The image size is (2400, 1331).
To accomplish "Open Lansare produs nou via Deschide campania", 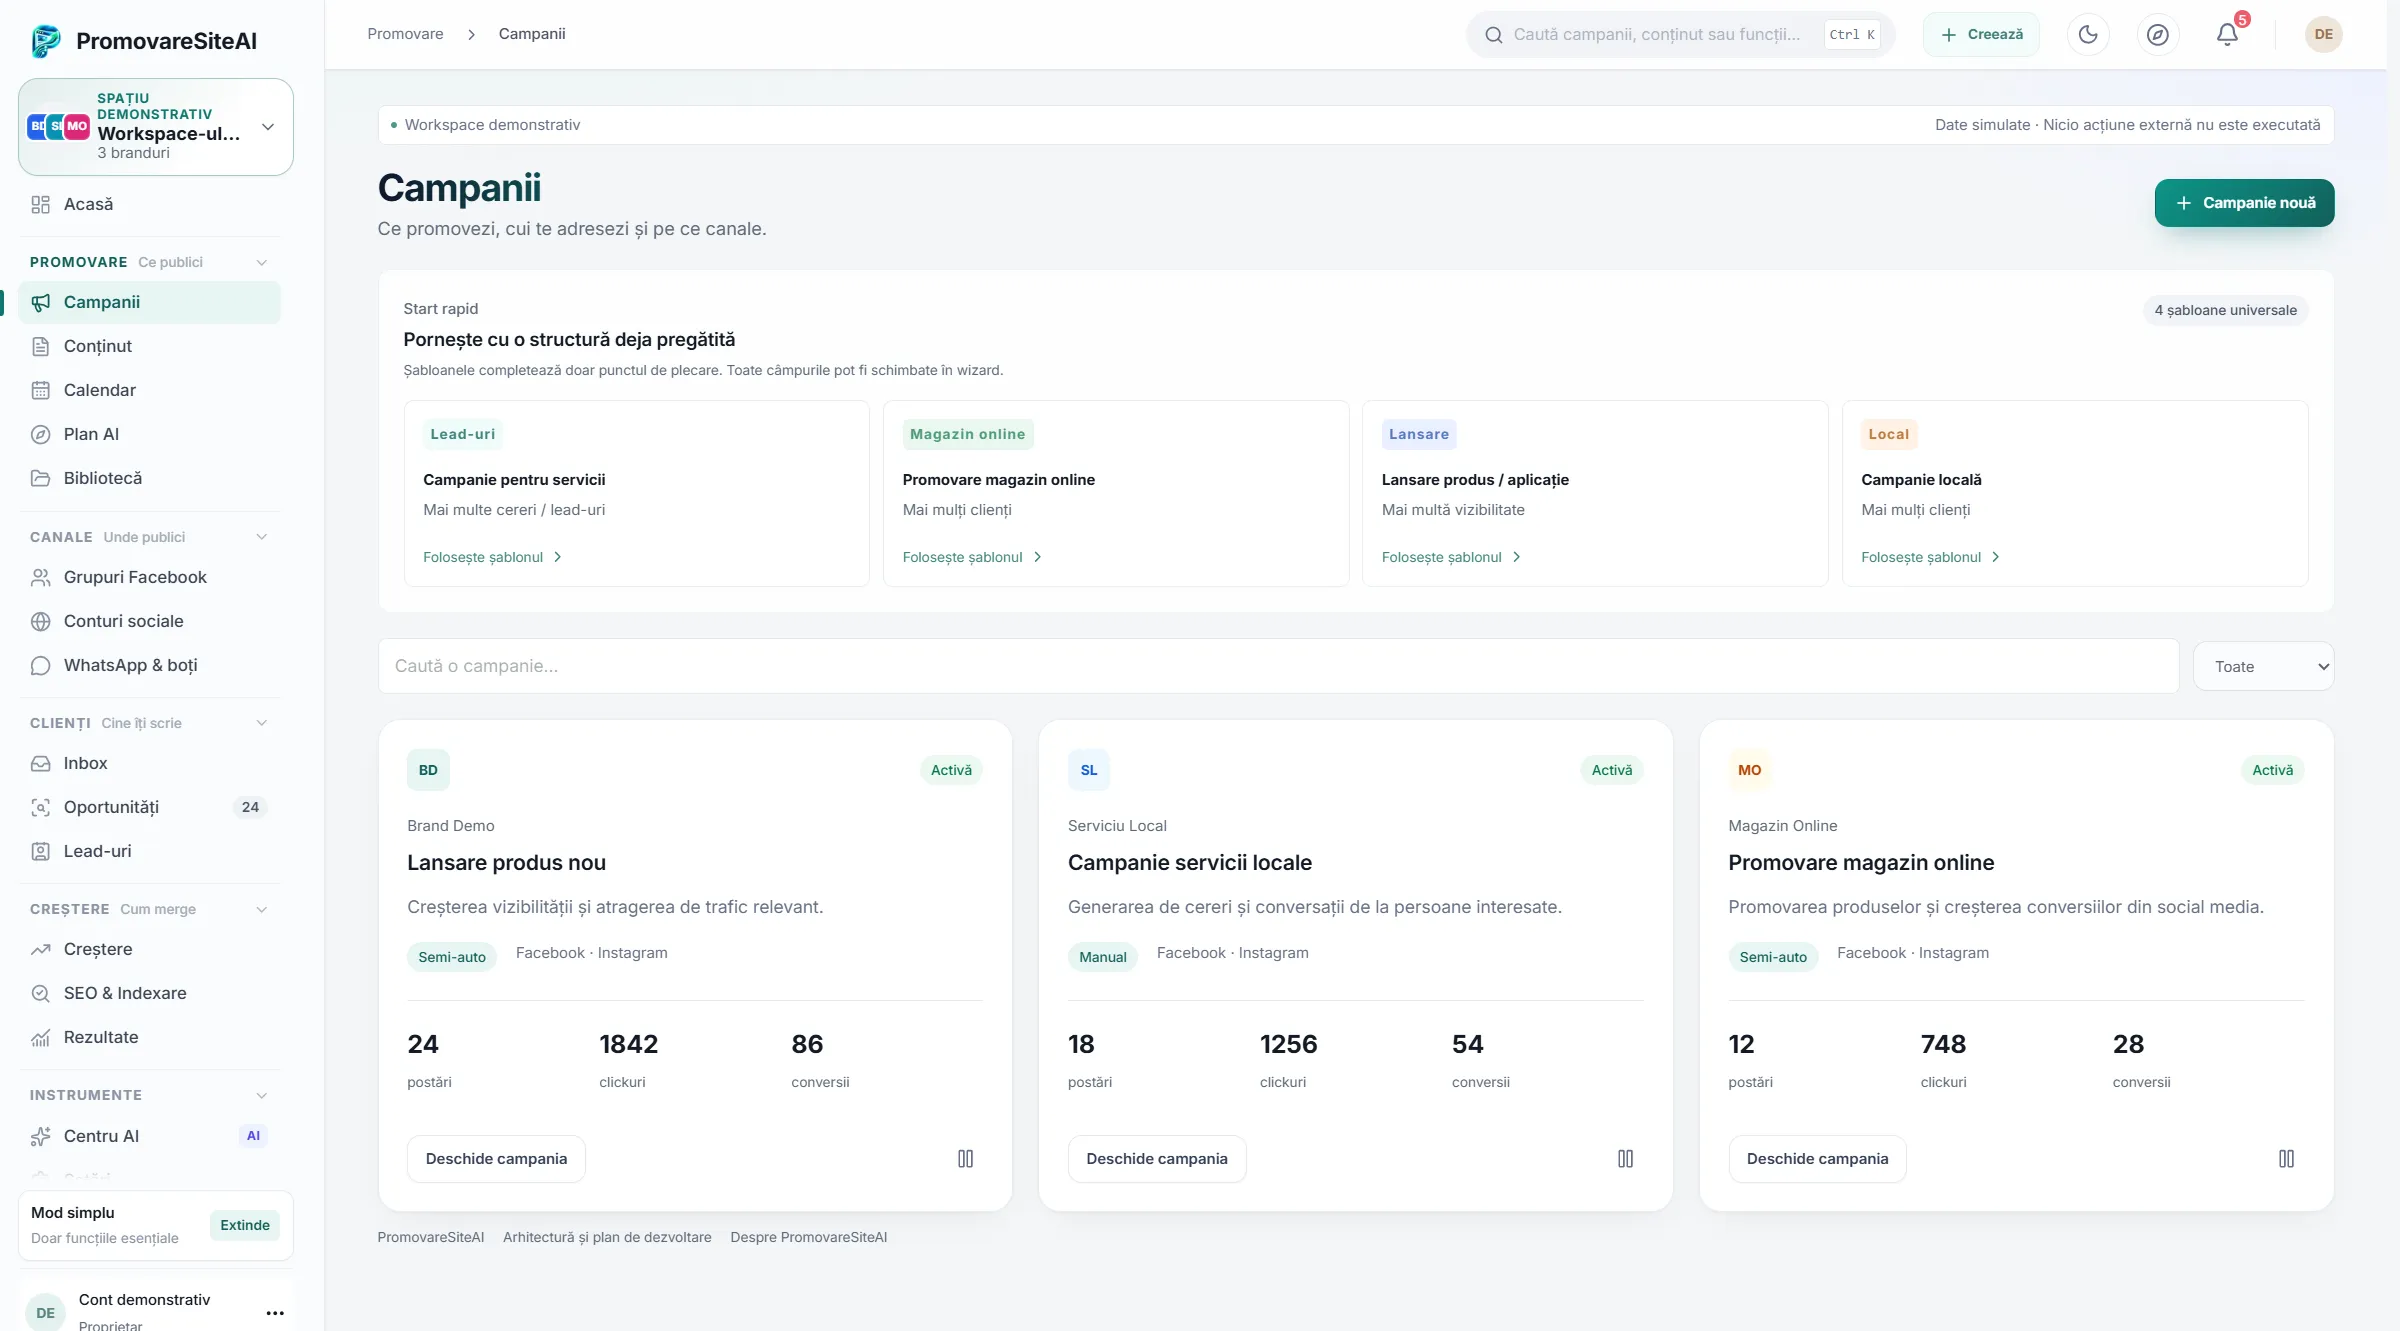I will click(x=496, y=1159).
